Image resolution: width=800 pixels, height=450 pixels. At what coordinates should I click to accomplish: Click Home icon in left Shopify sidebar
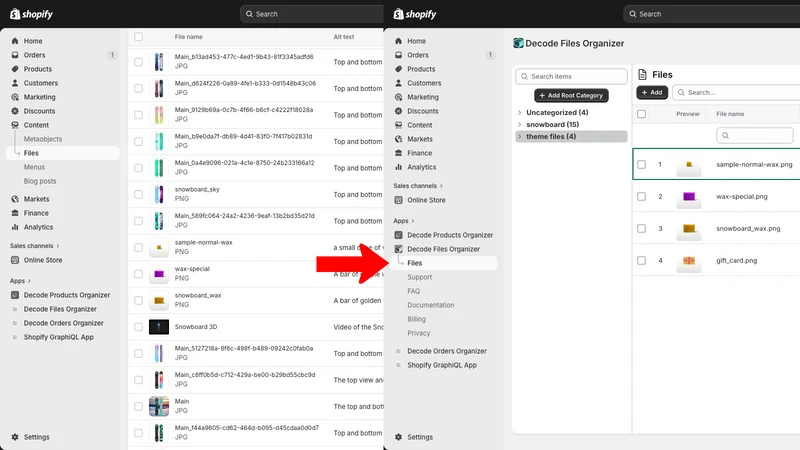[x=15, y=41]
